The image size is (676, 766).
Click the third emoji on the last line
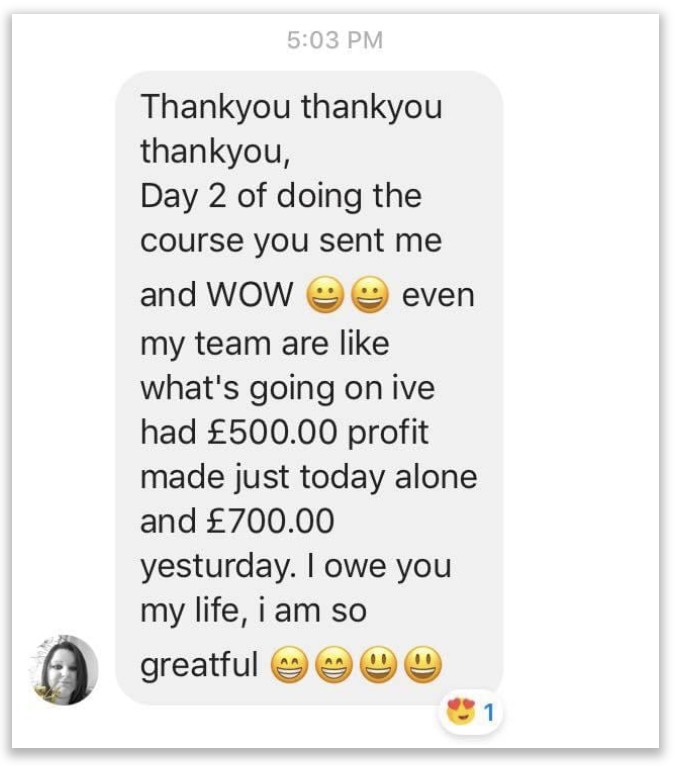[378, 665]
